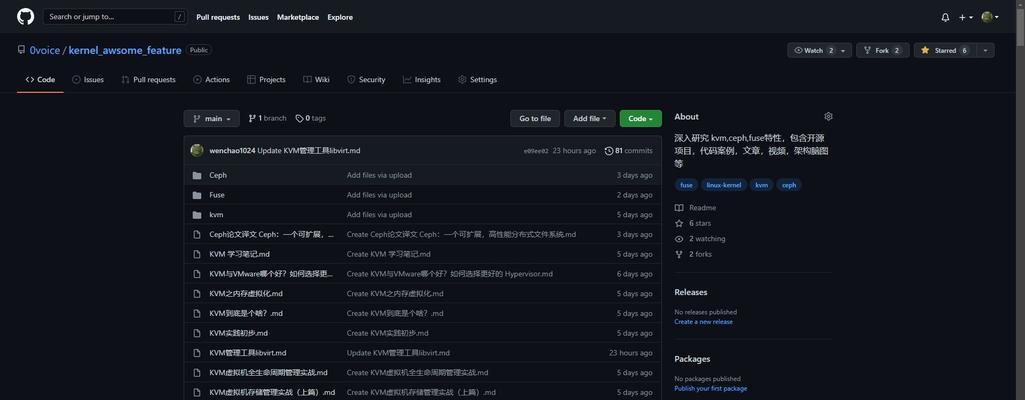The height and width of the screenshot is (400, 1025).
Task: Go to Issues in top nav
Action: click(x=258, y=17)
